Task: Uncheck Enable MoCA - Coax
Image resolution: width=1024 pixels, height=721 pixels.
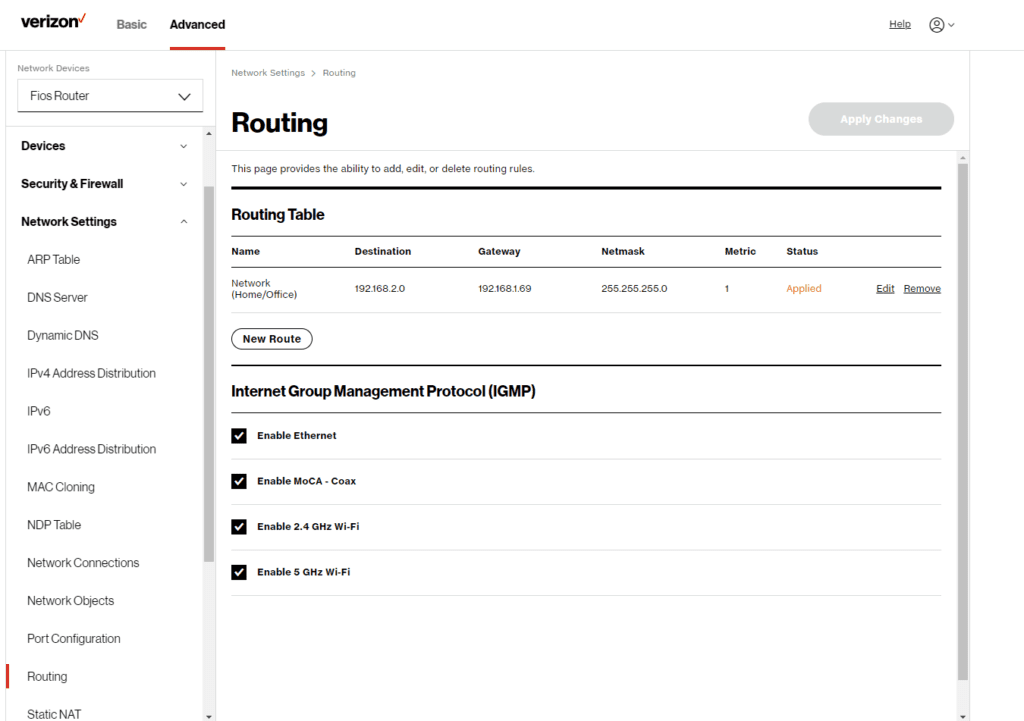Action: (239, 481)
